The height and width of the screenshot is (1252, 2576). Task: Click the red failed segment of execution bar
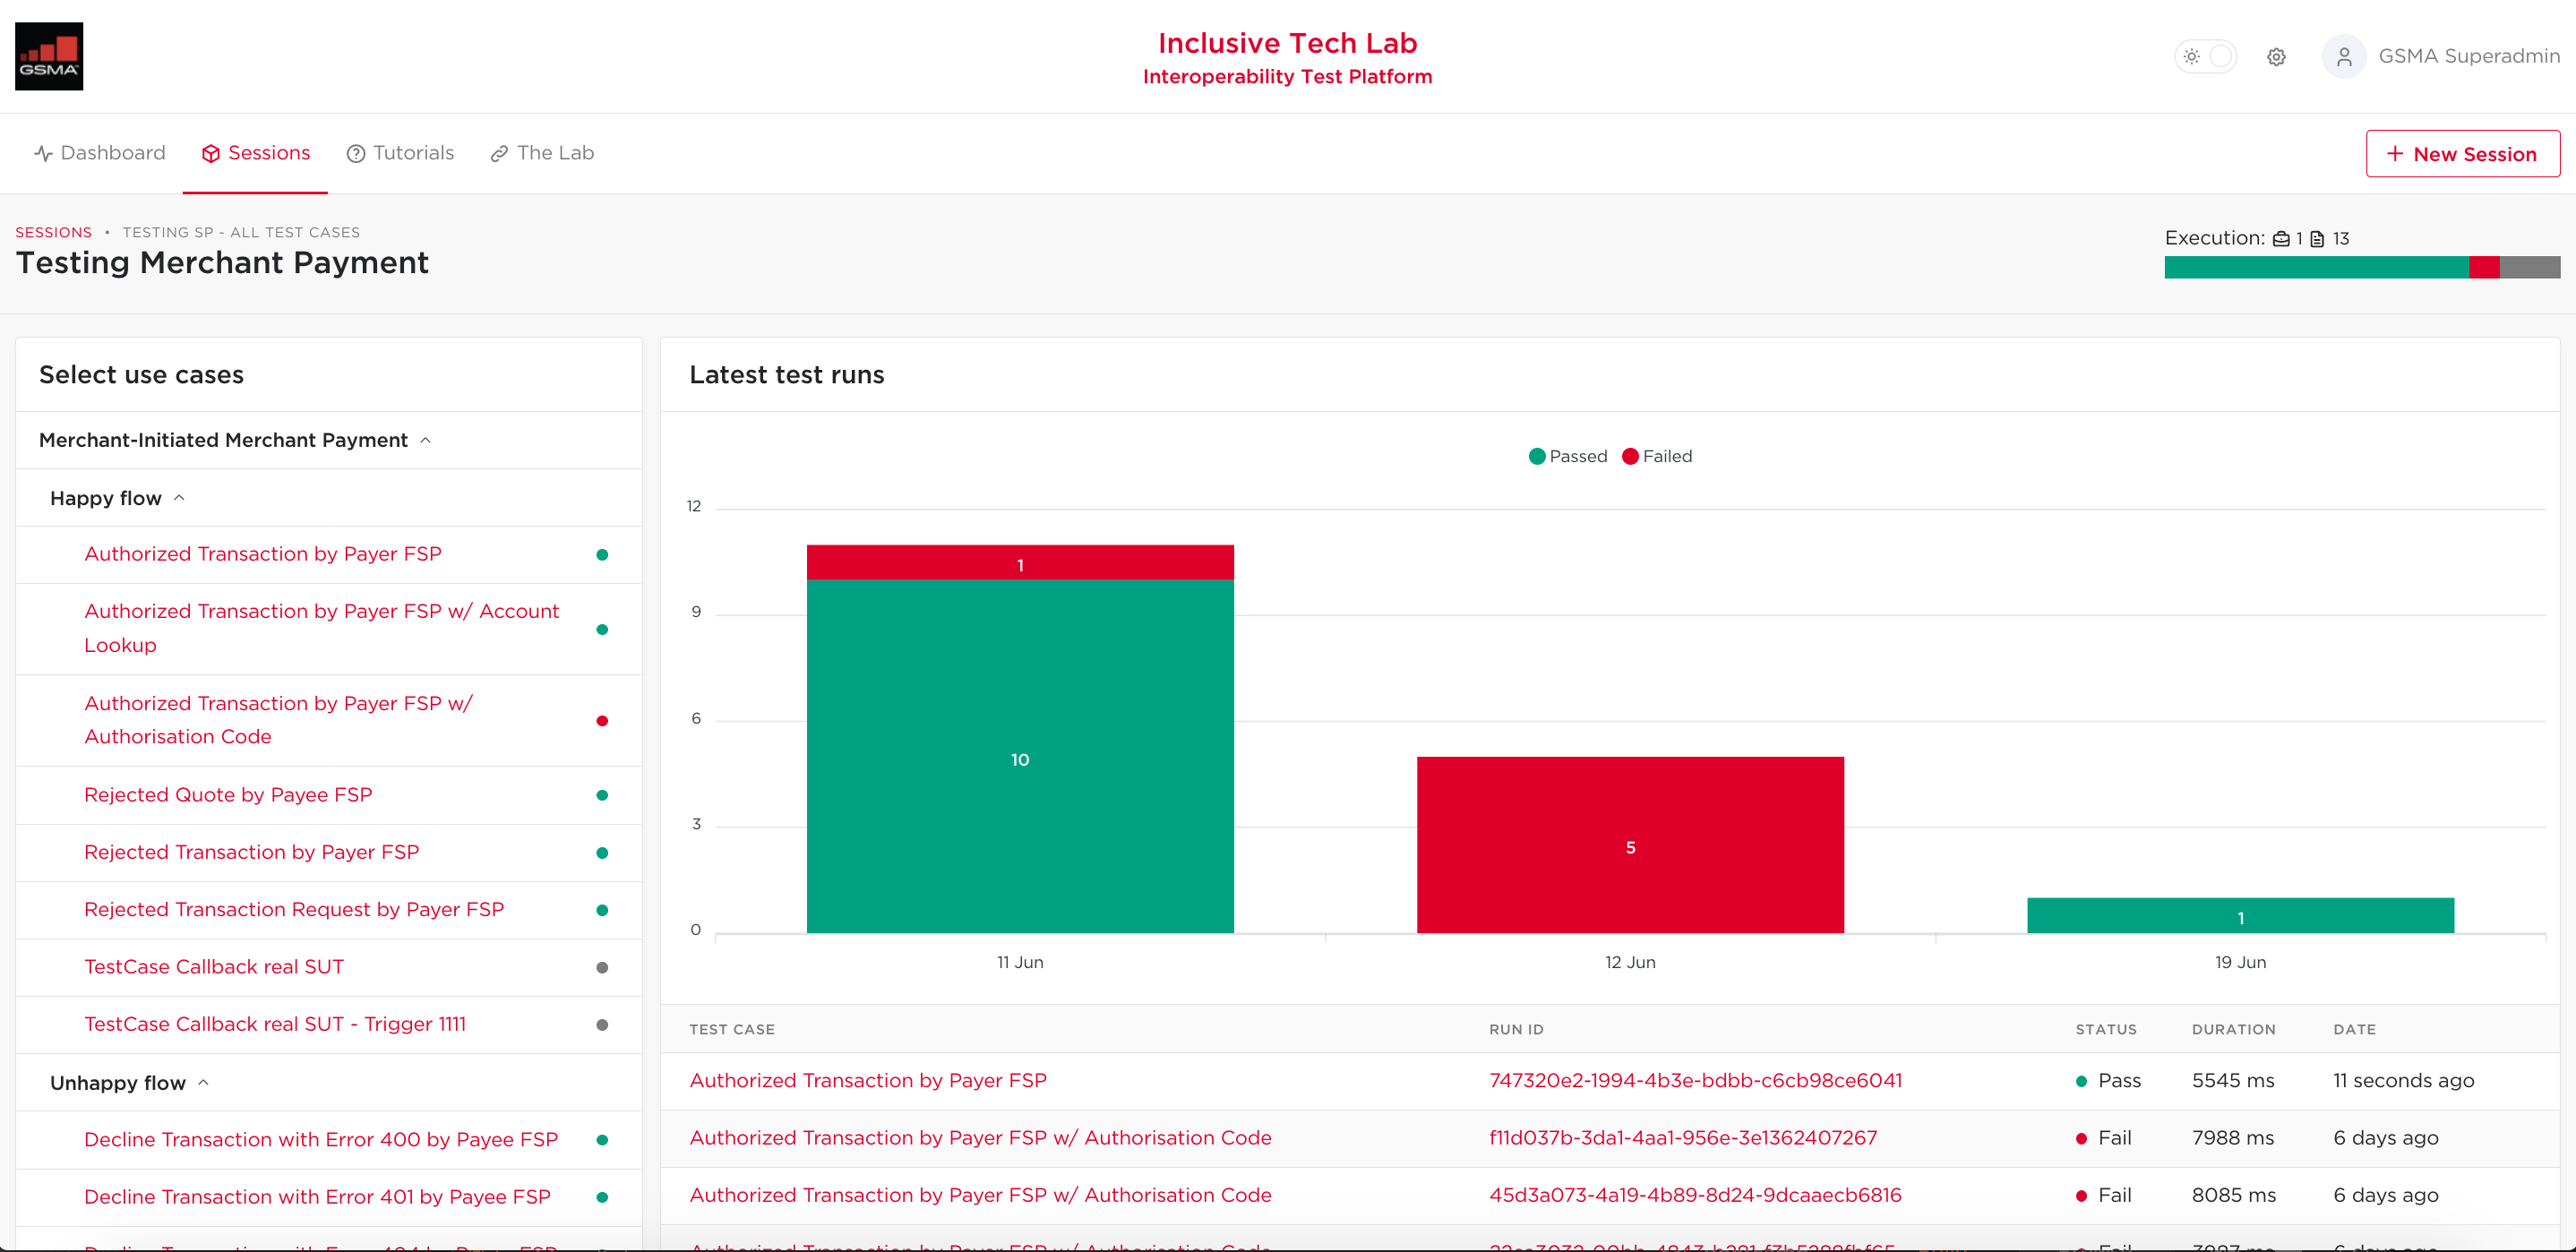pos(2484,267)
